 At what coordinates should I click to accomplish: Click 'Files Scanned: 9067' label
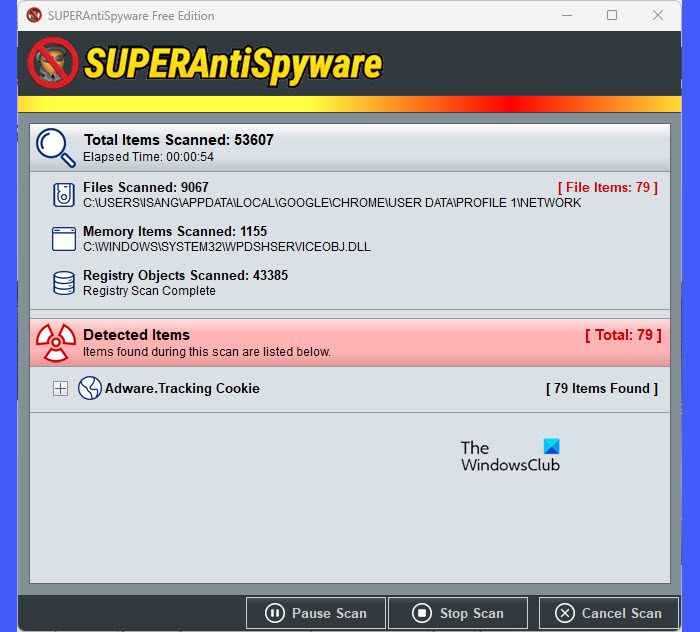pos(146,187)
